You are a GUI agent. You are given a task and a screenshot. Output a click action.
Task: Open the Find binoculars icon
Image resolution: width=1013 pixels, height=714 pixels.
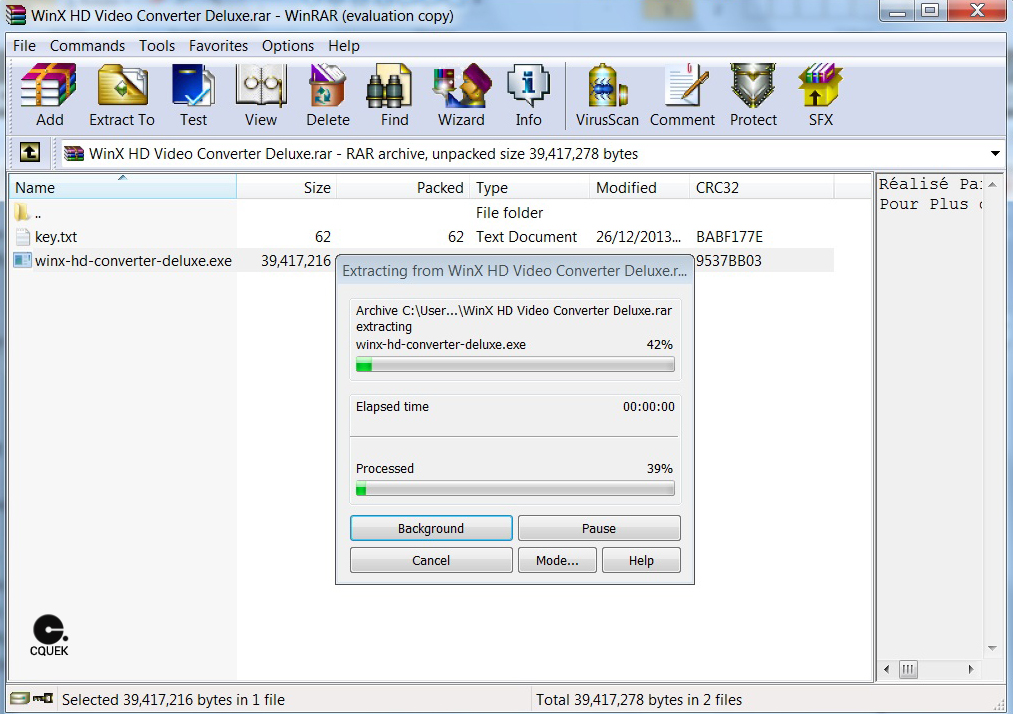pos(390,85)
